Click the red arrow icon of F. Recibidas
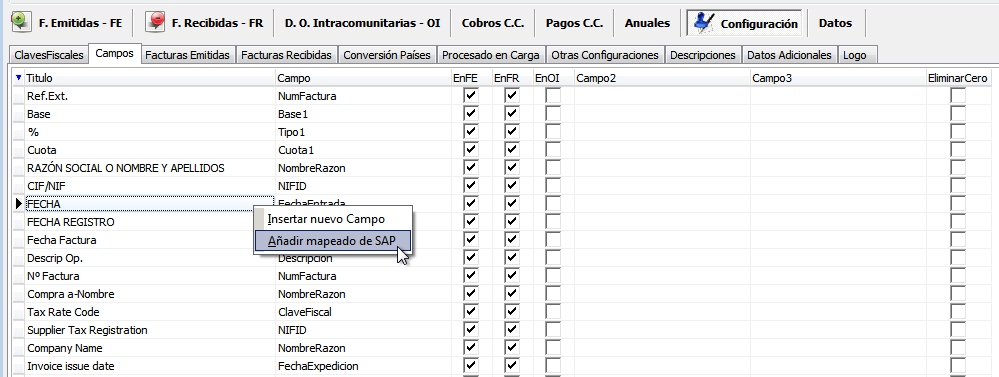999x377 pixels. click(x=155, y=22)
